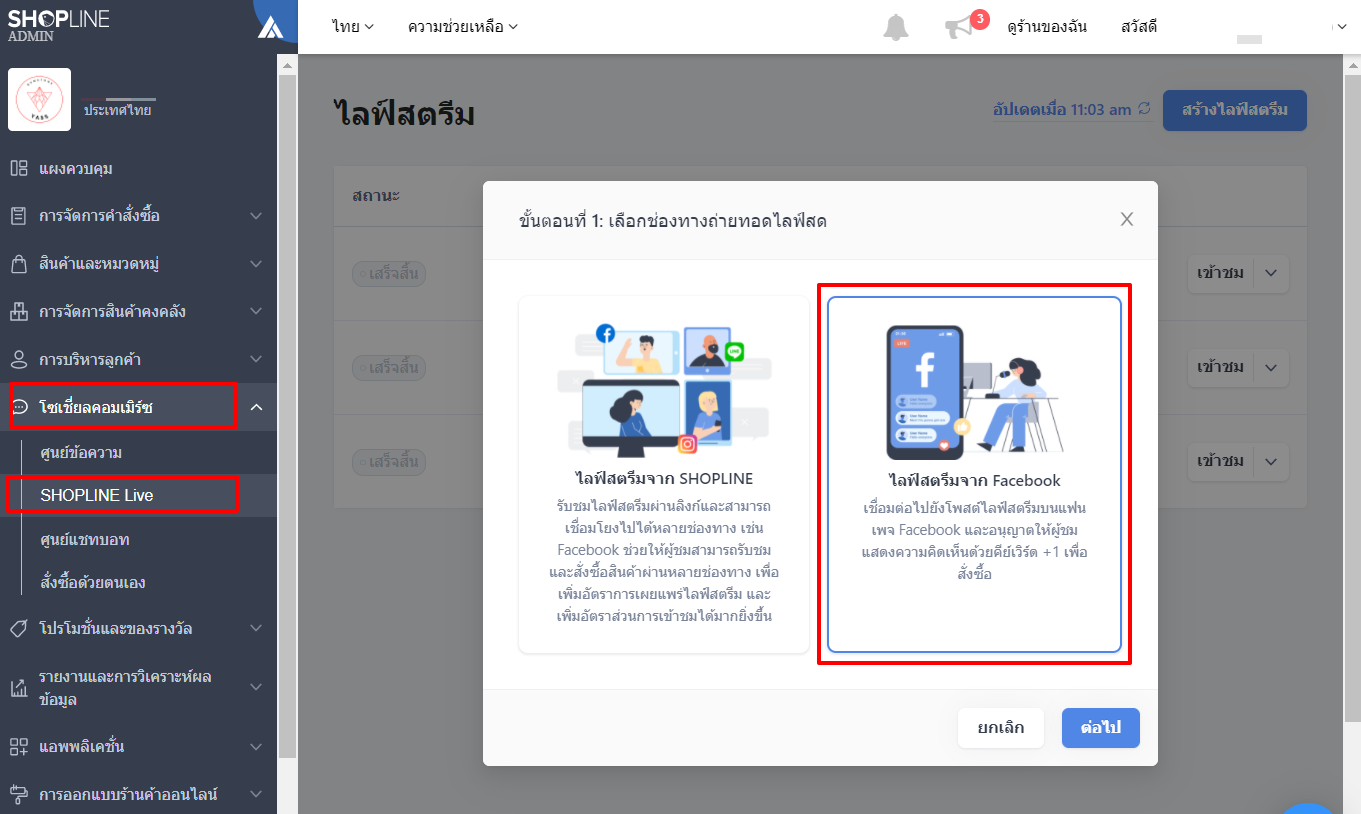The width and height of the screenshot is (1361, 814).
Task: Open the notifications bell icon
Action: point(896,27)
